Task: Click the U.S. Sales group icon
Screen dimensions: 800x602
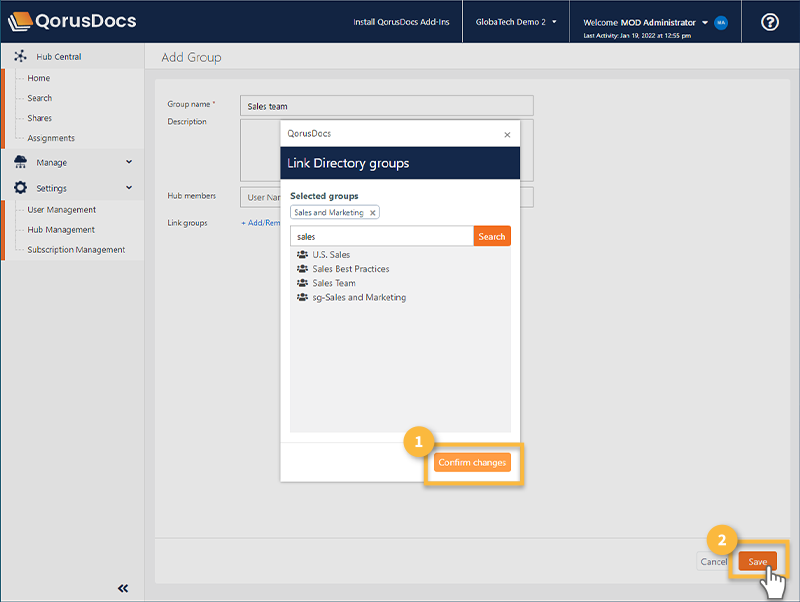Action: (302, 254)
